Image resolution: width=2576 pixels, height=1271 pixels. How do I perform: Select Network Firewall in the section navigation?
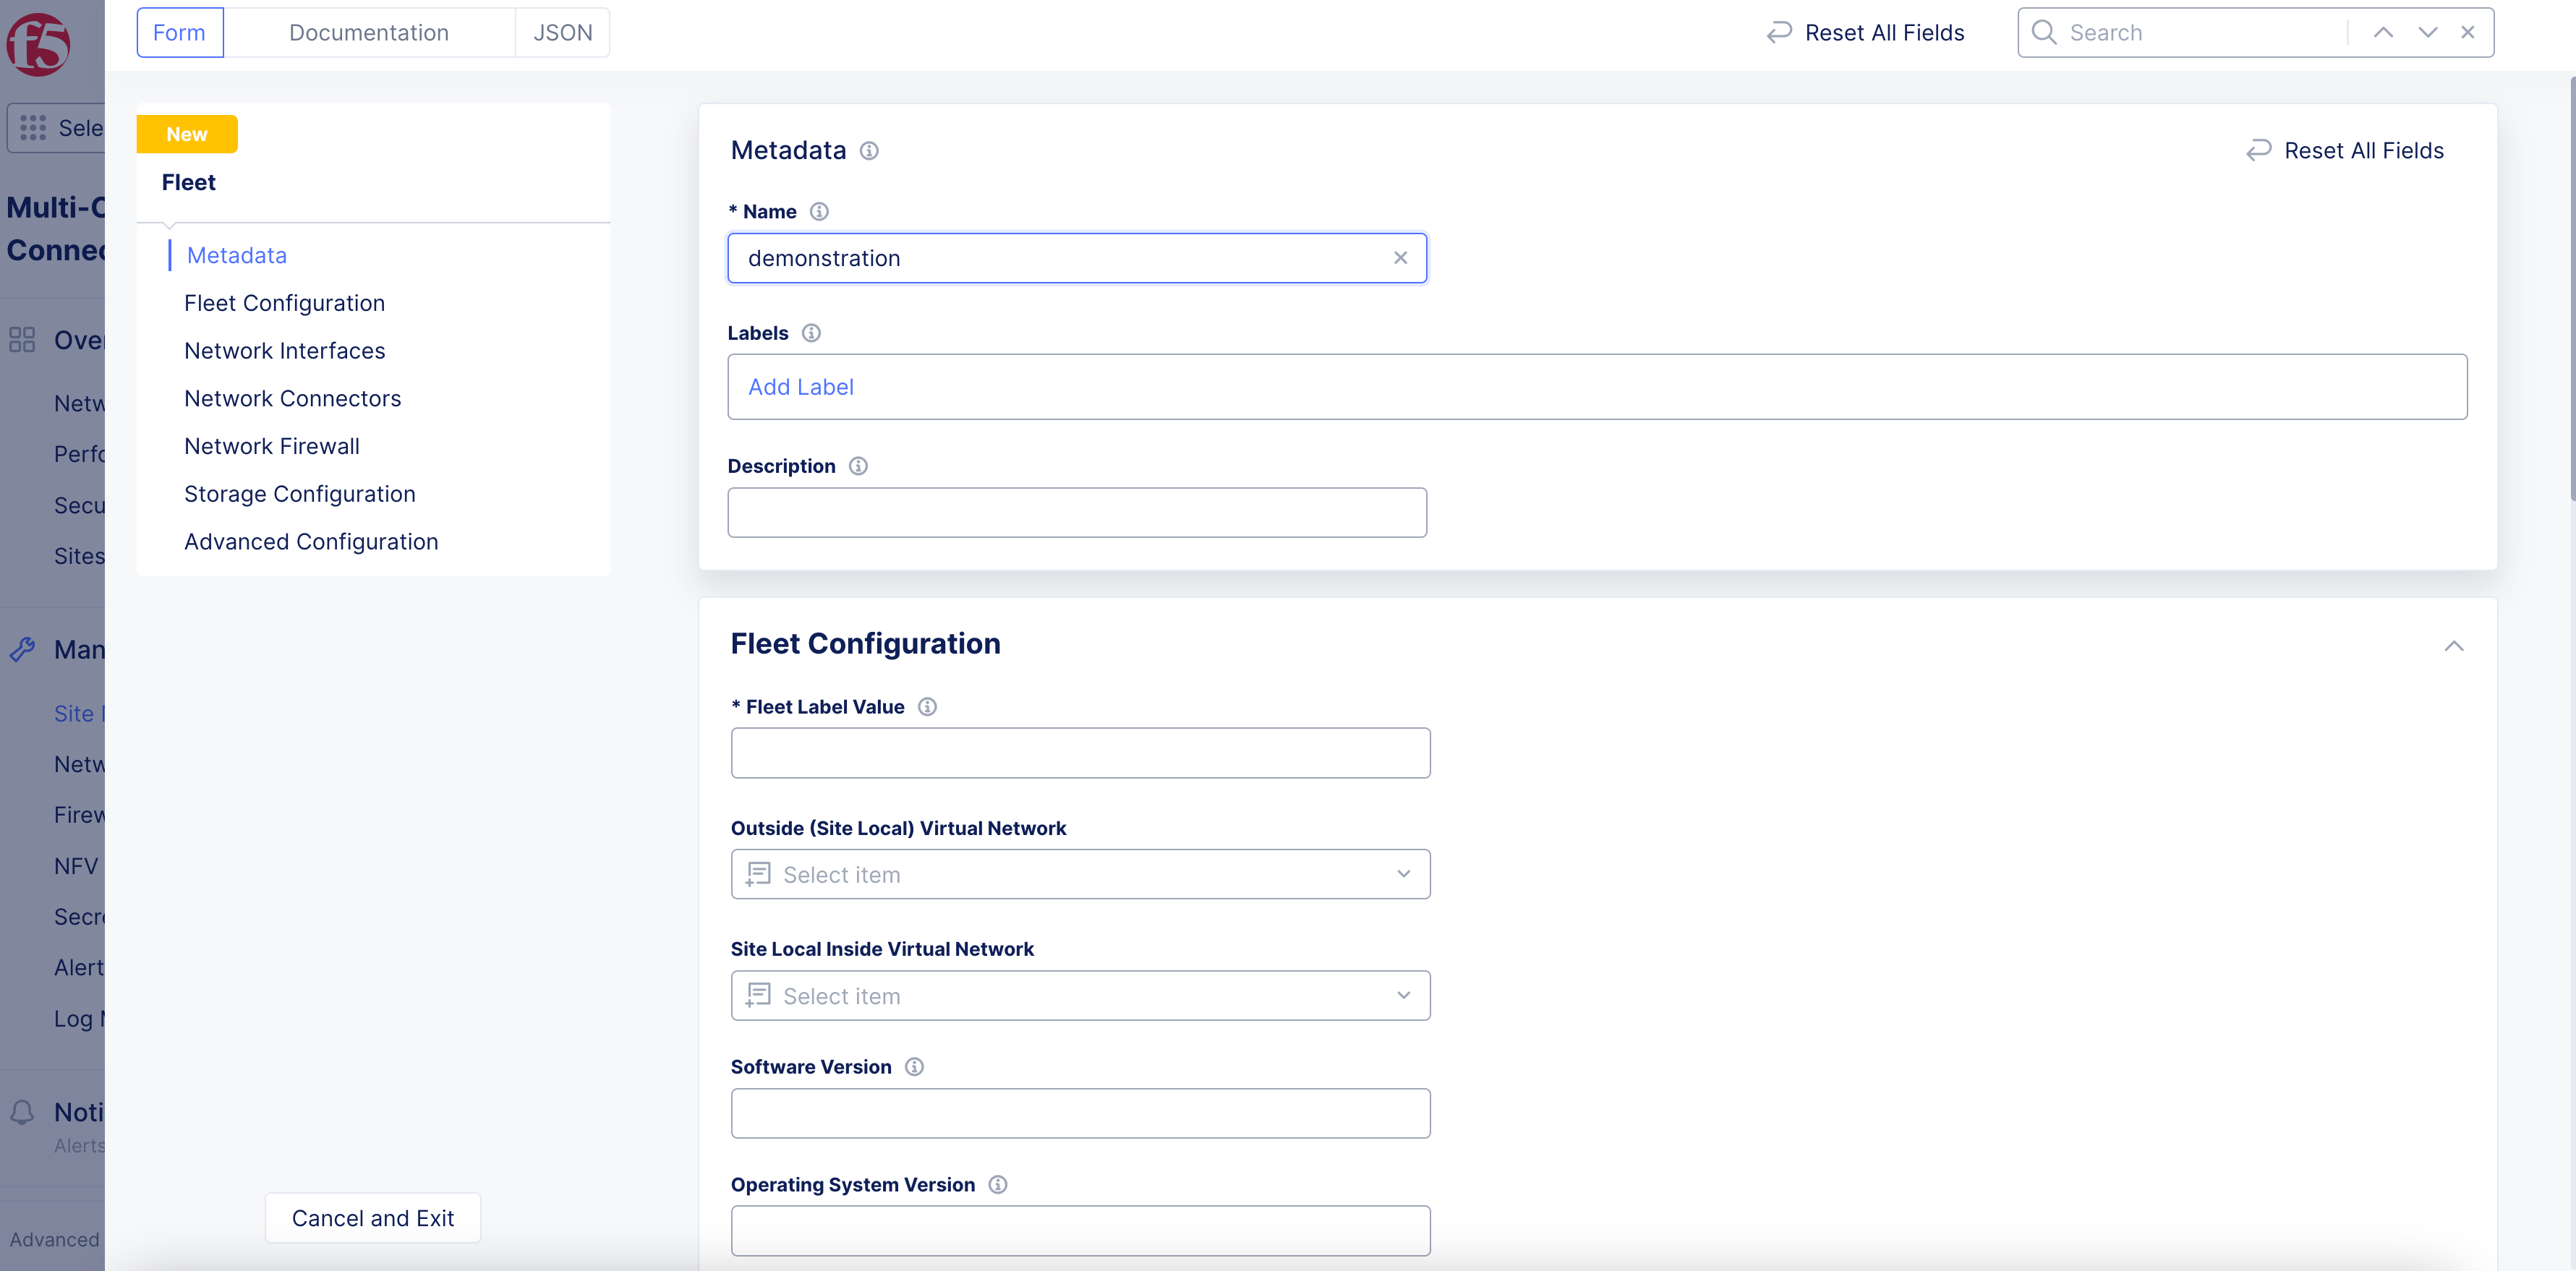(271, 445)
